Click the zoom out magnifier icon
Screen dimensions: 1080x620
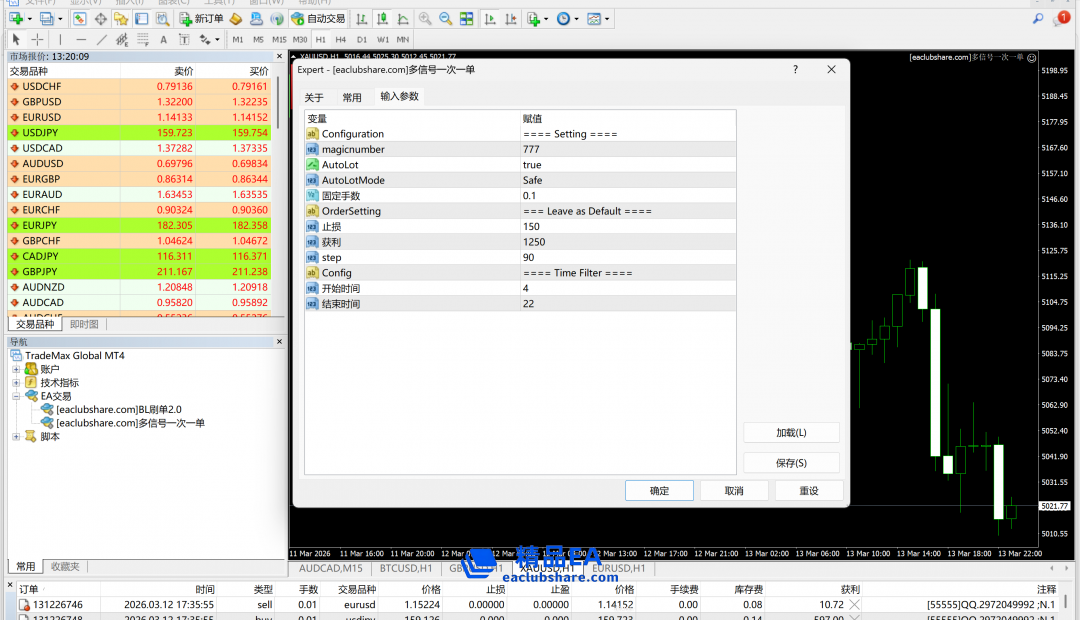click(446, 19)
